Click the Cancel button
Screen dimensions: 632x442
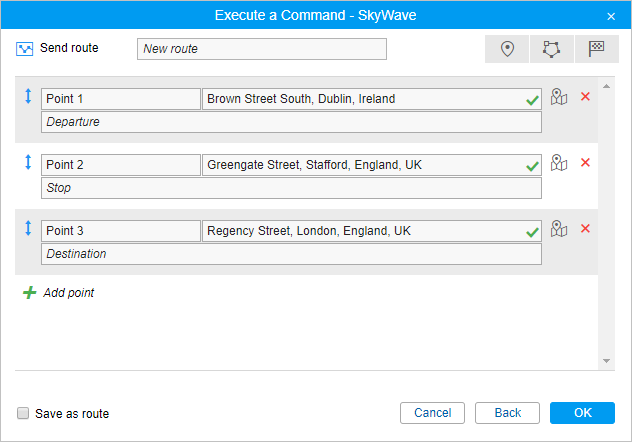[x=432, y=413]
